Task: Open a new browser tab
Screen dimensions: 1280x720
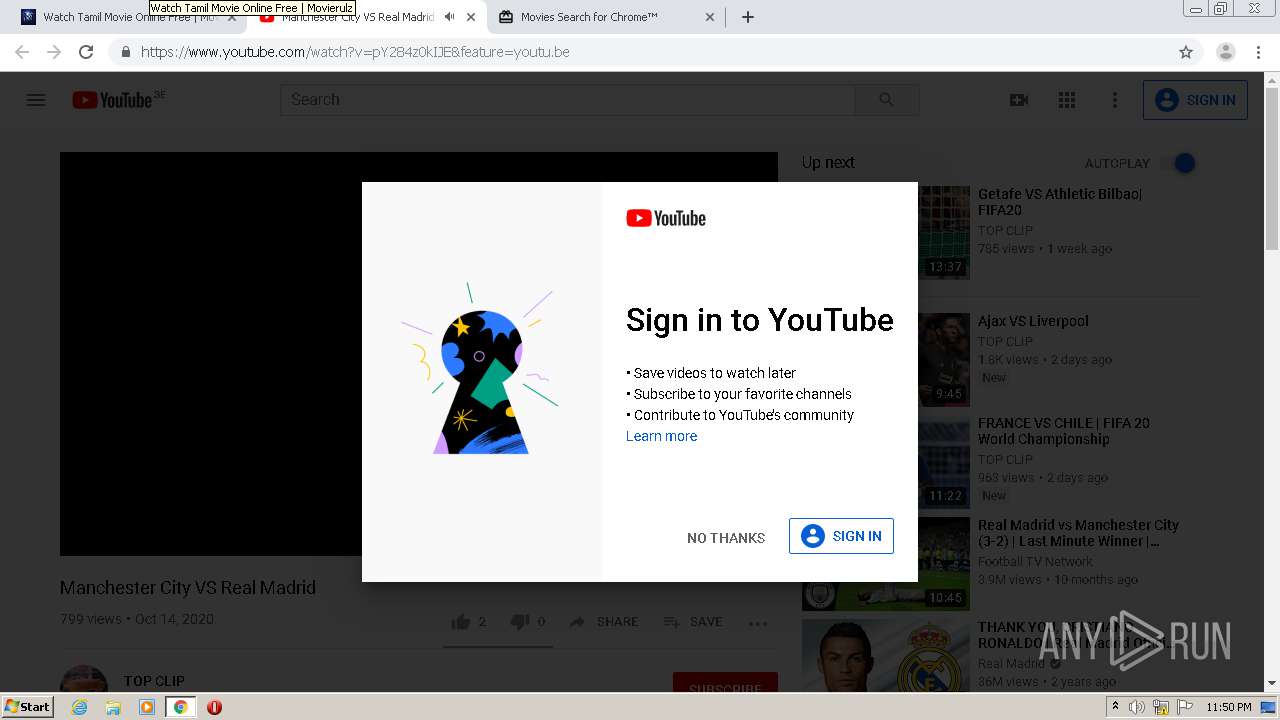Action: [x=748, y=17]
